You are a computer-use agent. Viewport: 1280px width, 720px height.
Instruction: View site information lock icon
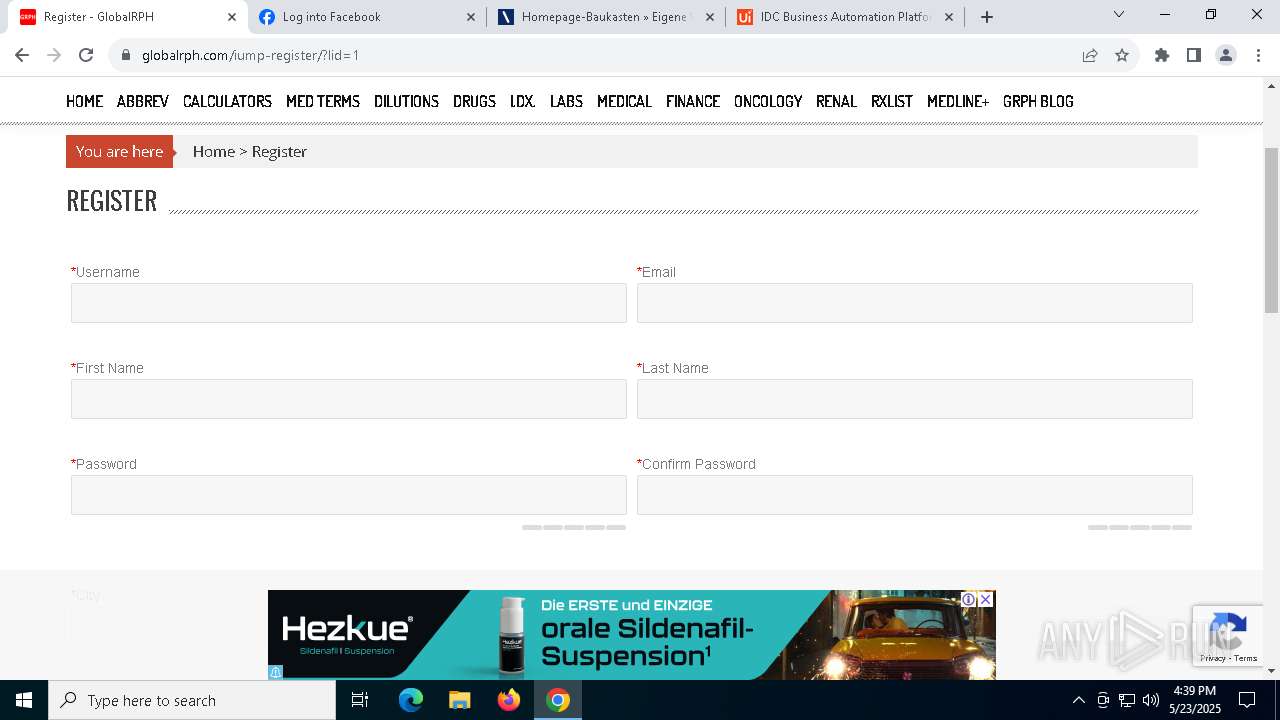[x=126, y=55]
